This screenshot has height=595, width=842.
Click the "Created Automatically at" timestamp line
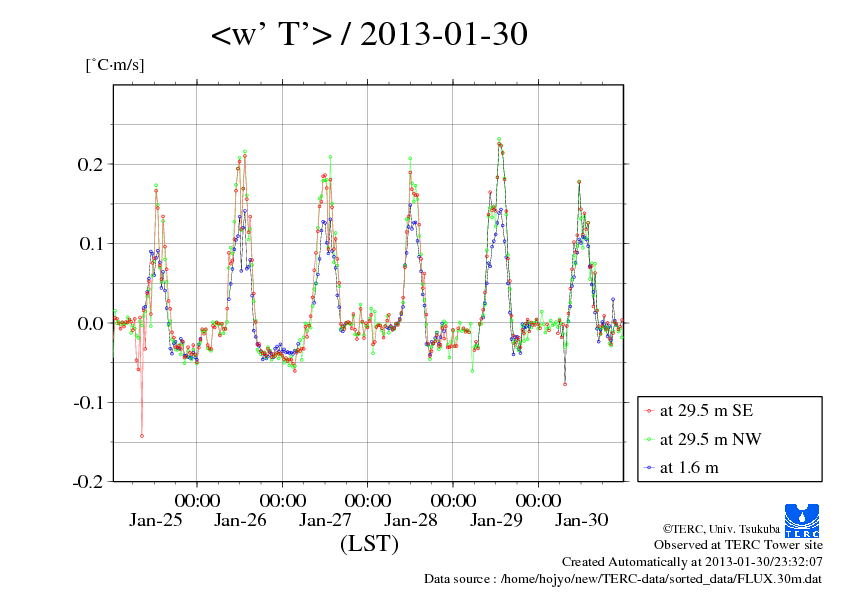(x=692, y=562)
